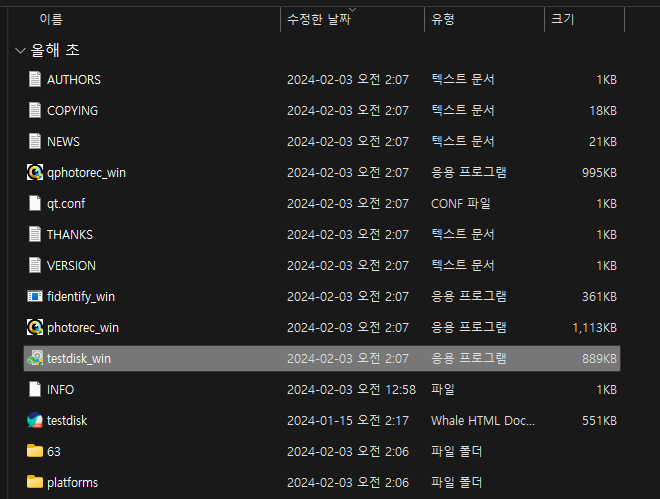The height and width of the screenshot is (499, 660).
Task: Select the THANKS file name
Action: tap(70, 235)
